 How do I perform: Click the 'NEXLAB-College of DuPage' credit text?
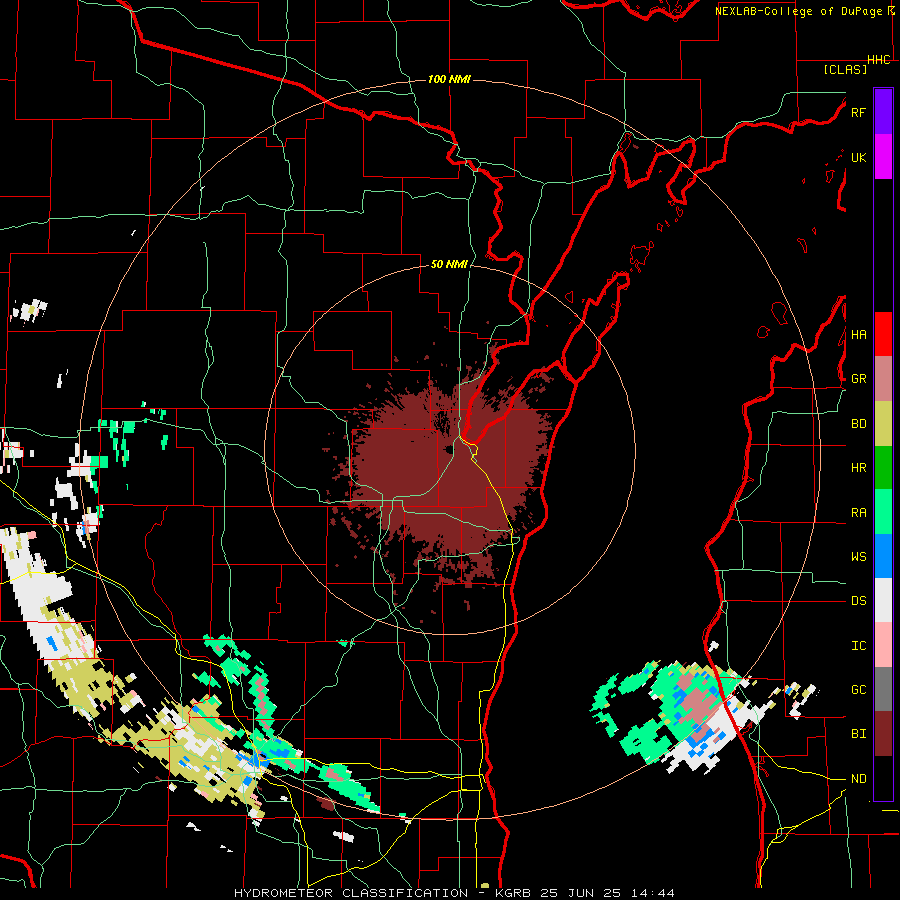pos(800,11)
